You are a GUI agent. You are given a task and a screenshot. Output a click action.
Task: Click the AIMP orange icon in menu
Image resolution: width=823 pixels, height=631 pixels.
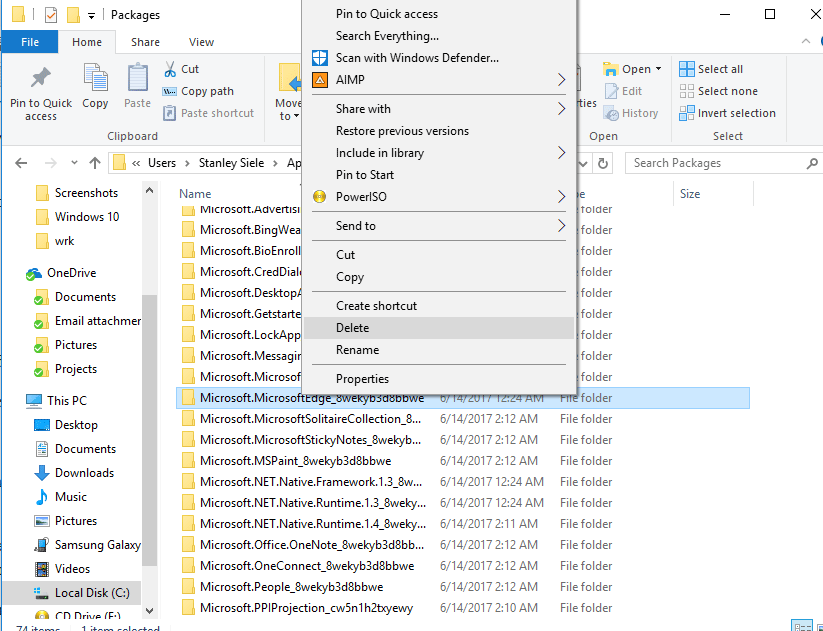click(320, 80)
